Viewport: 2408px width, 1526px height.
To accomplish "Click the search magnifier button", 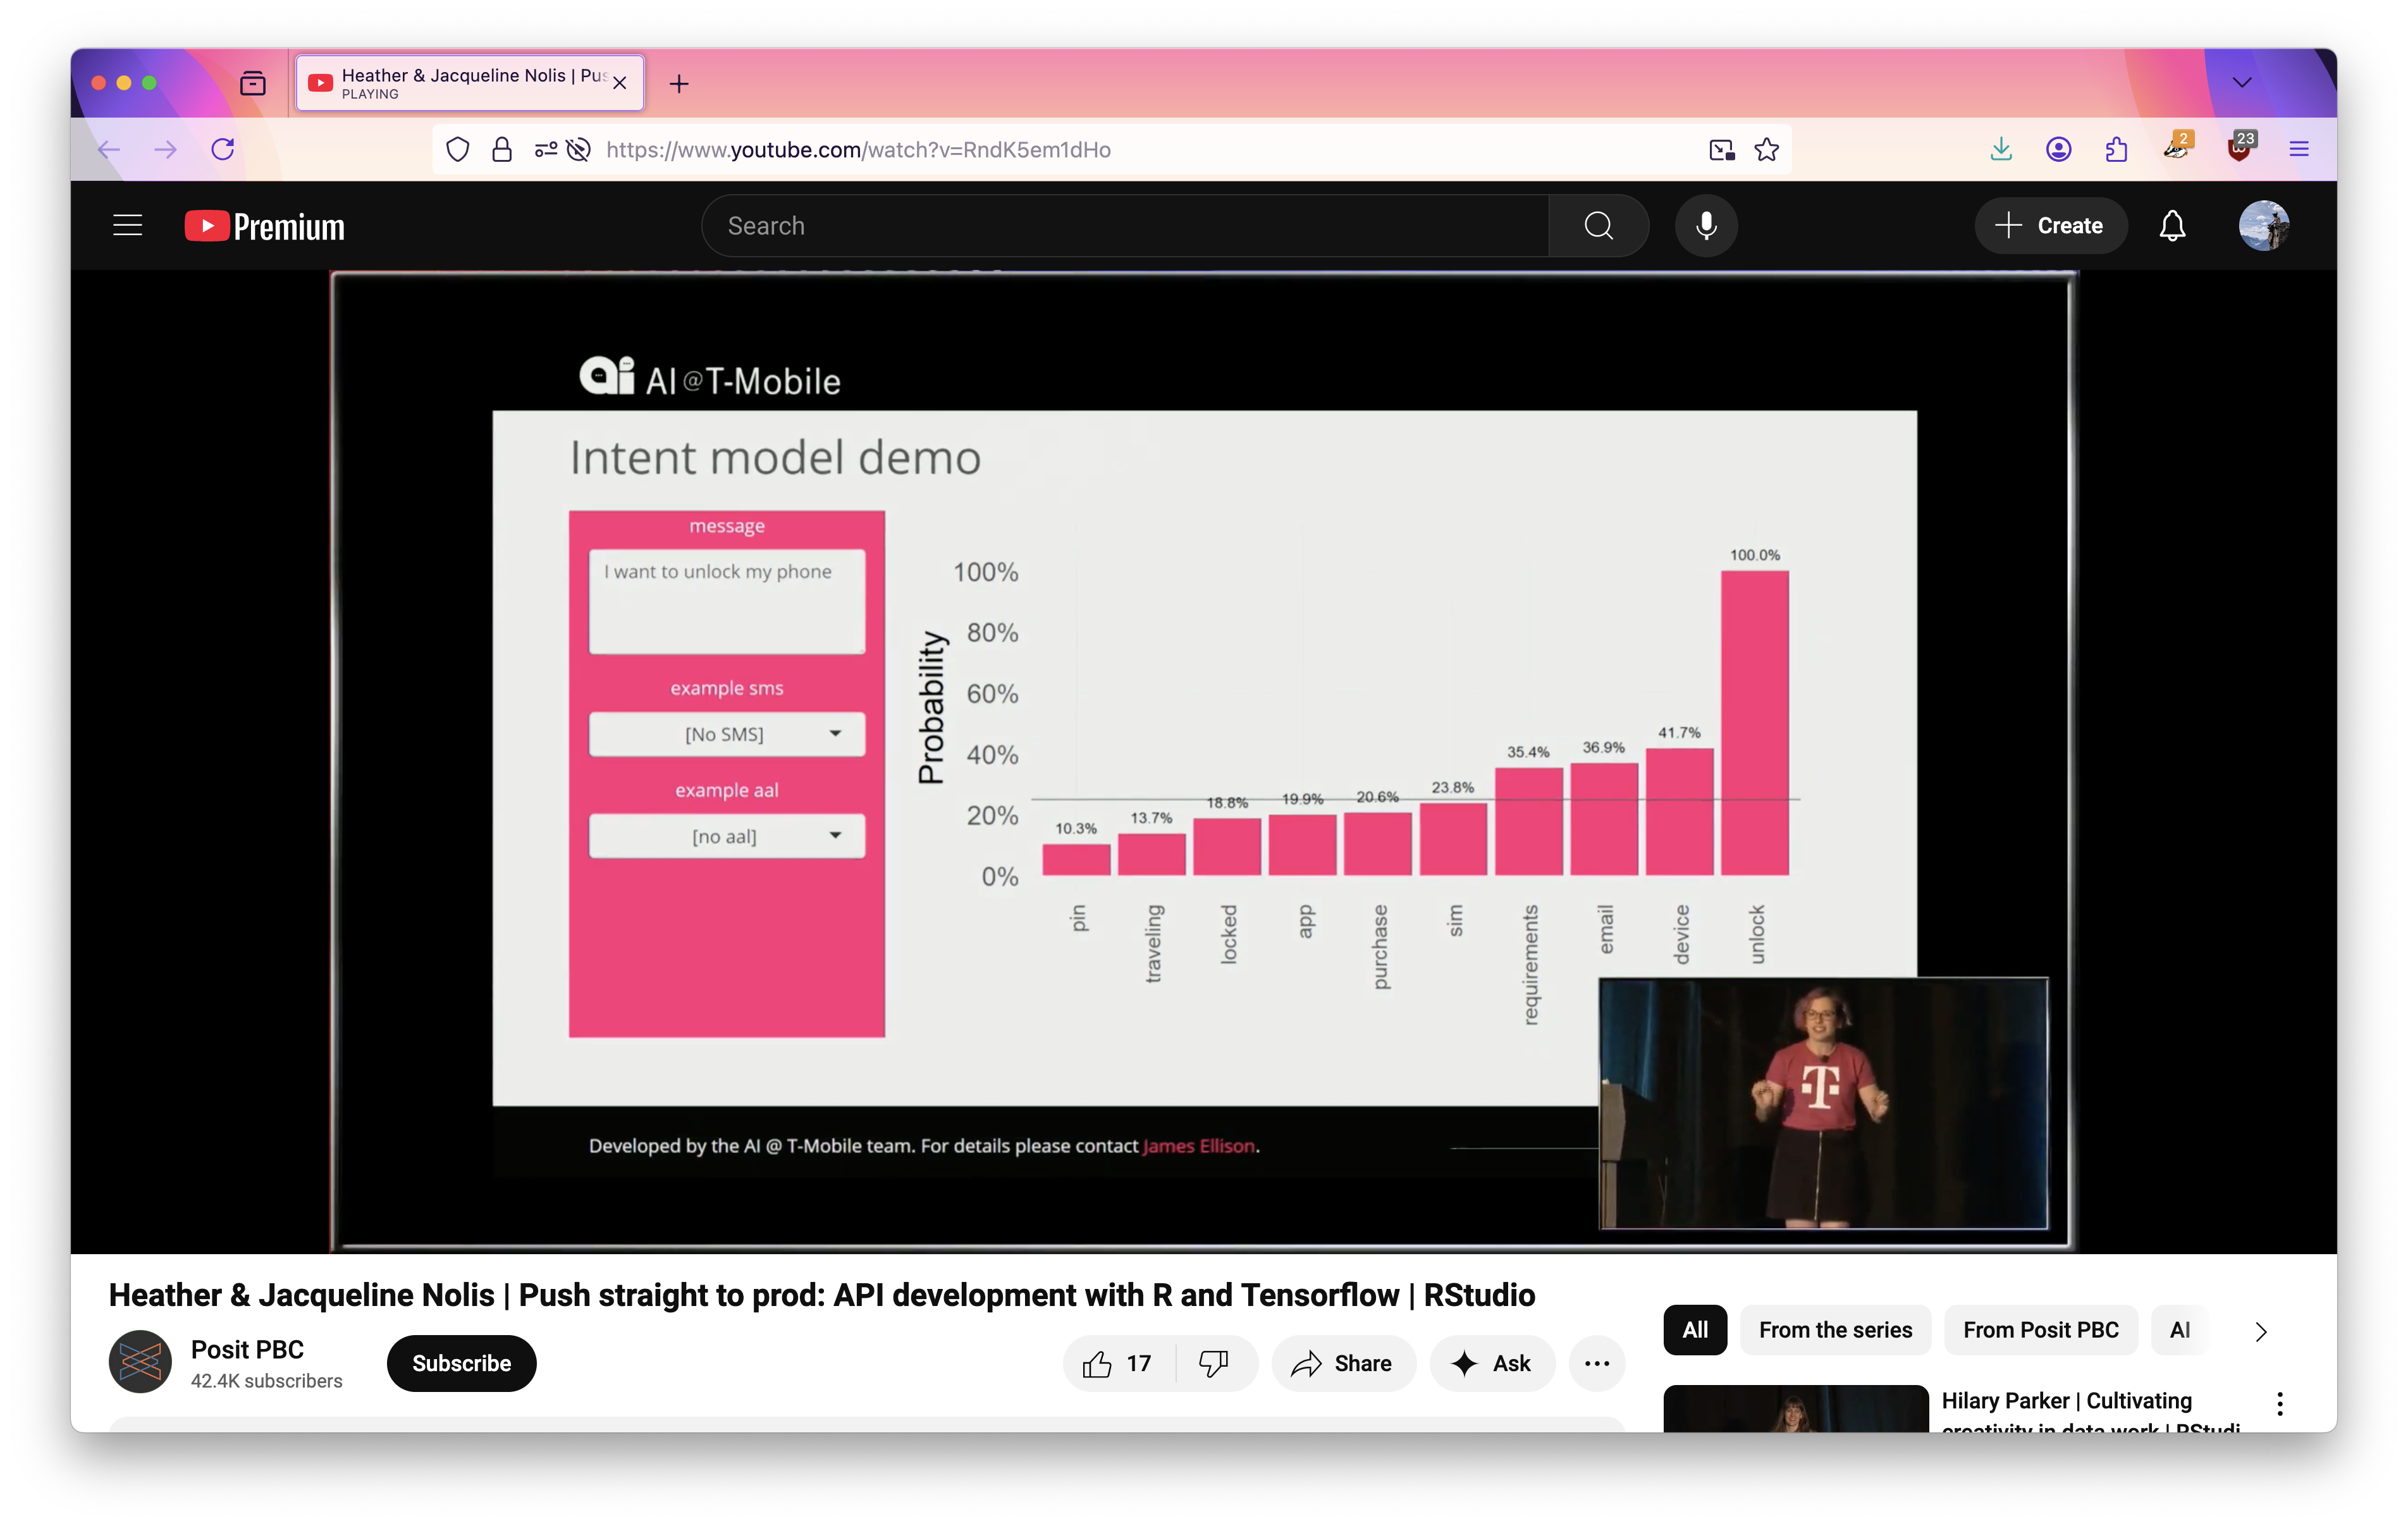I will [1598, 226].
